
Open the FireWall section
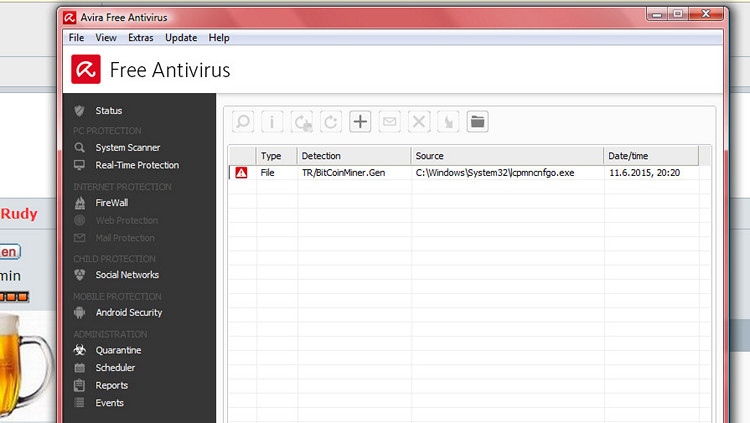(x=111, y=202)
